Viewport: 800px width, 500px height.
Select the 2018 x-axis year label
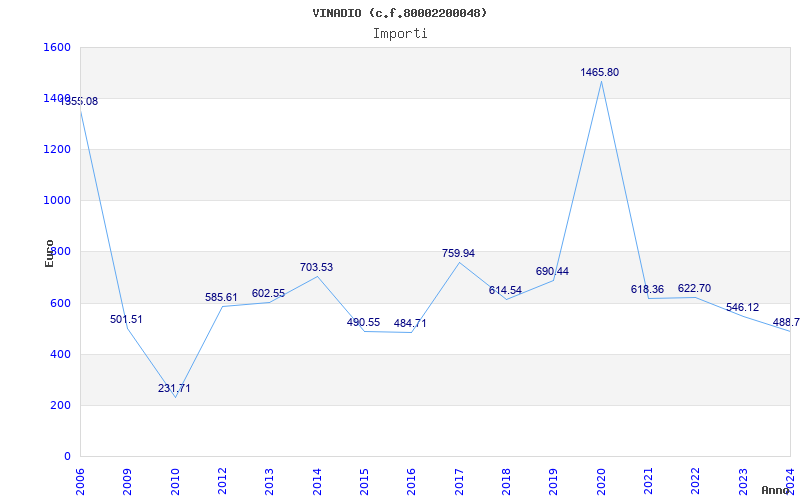pyautogui.click(x=506, y=481)
